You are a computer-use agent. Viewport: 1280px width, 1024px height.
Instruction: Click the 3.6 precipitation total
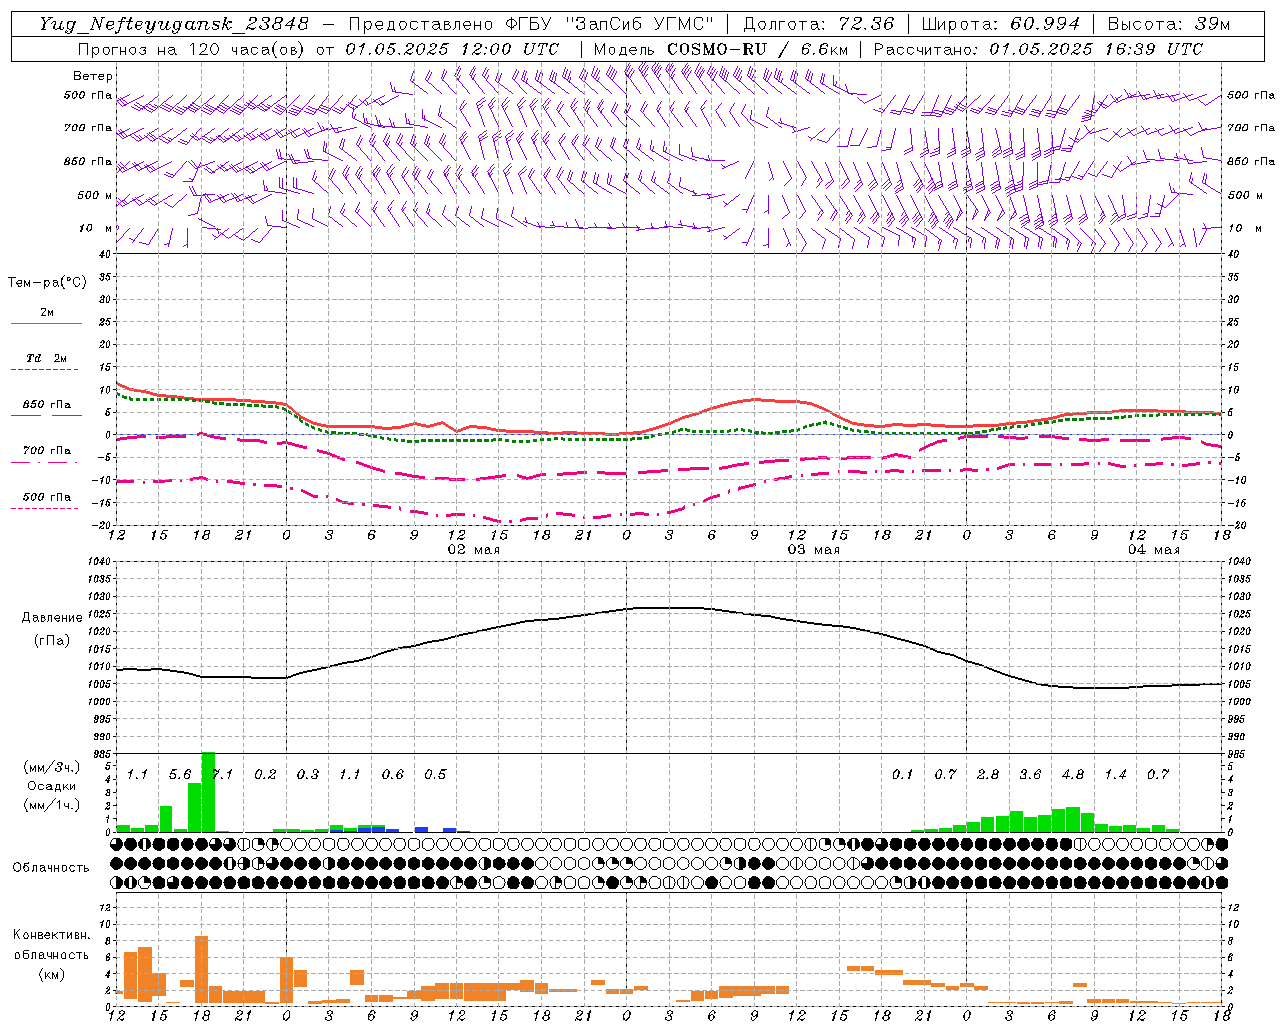tap(1030, 774)
